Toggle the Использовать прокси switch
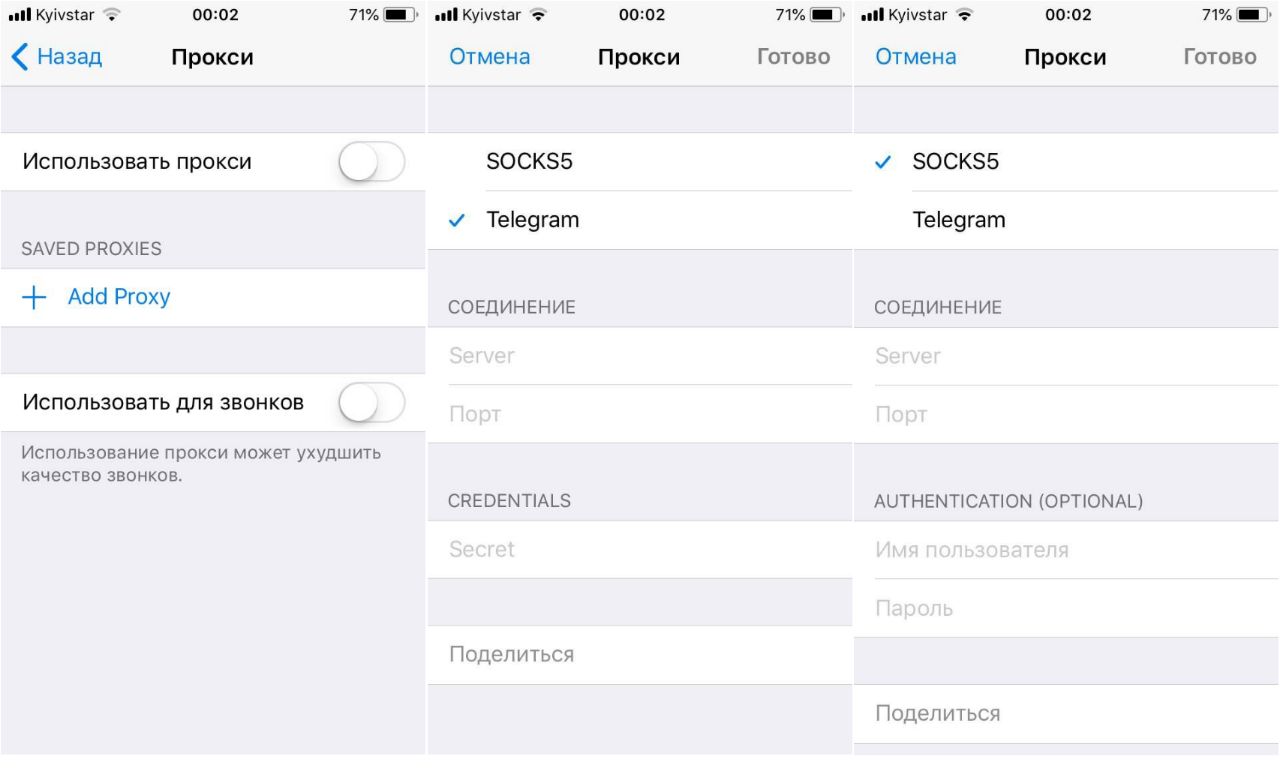Viewport: 1280px width, 768px height. click(372, 162)
